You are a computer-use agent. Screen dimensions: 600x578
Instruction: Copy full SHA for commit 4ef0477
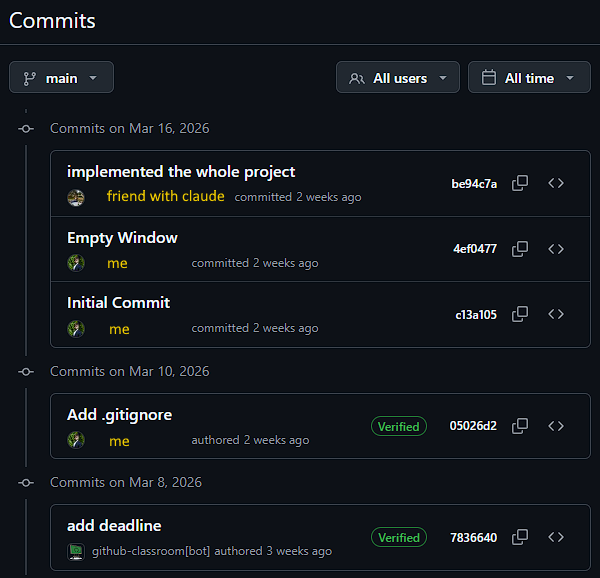[x=520, y=249]
